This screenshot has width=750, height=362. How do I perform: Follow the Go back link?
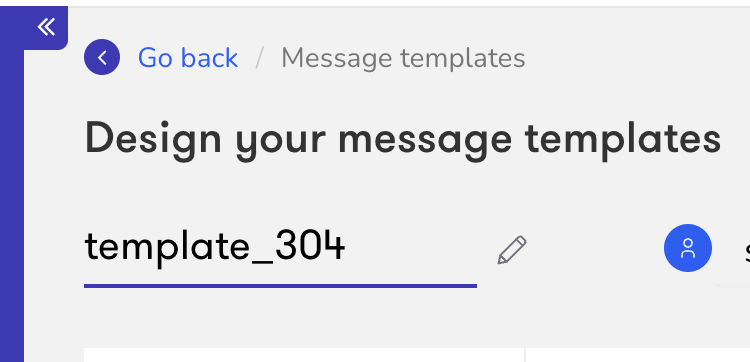tap(188, 58)
